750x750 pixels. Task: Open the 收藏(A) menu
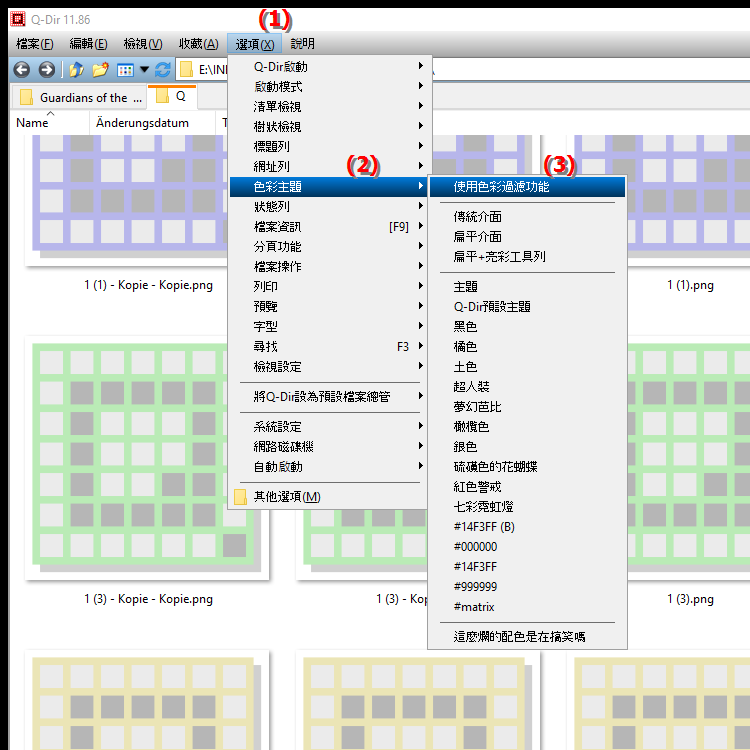(x=199, y=44)
